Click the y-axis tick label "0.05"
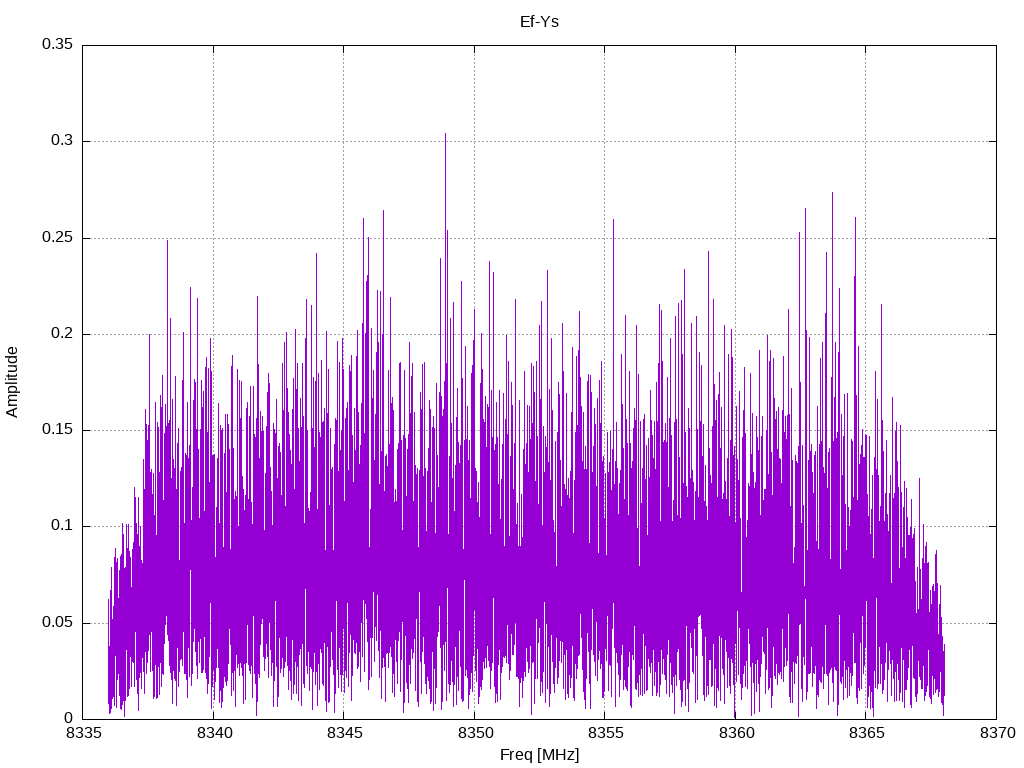Image resolution: width=1024 pixels, height=768 pixels. pyautogui.click(x=57, y=622)
